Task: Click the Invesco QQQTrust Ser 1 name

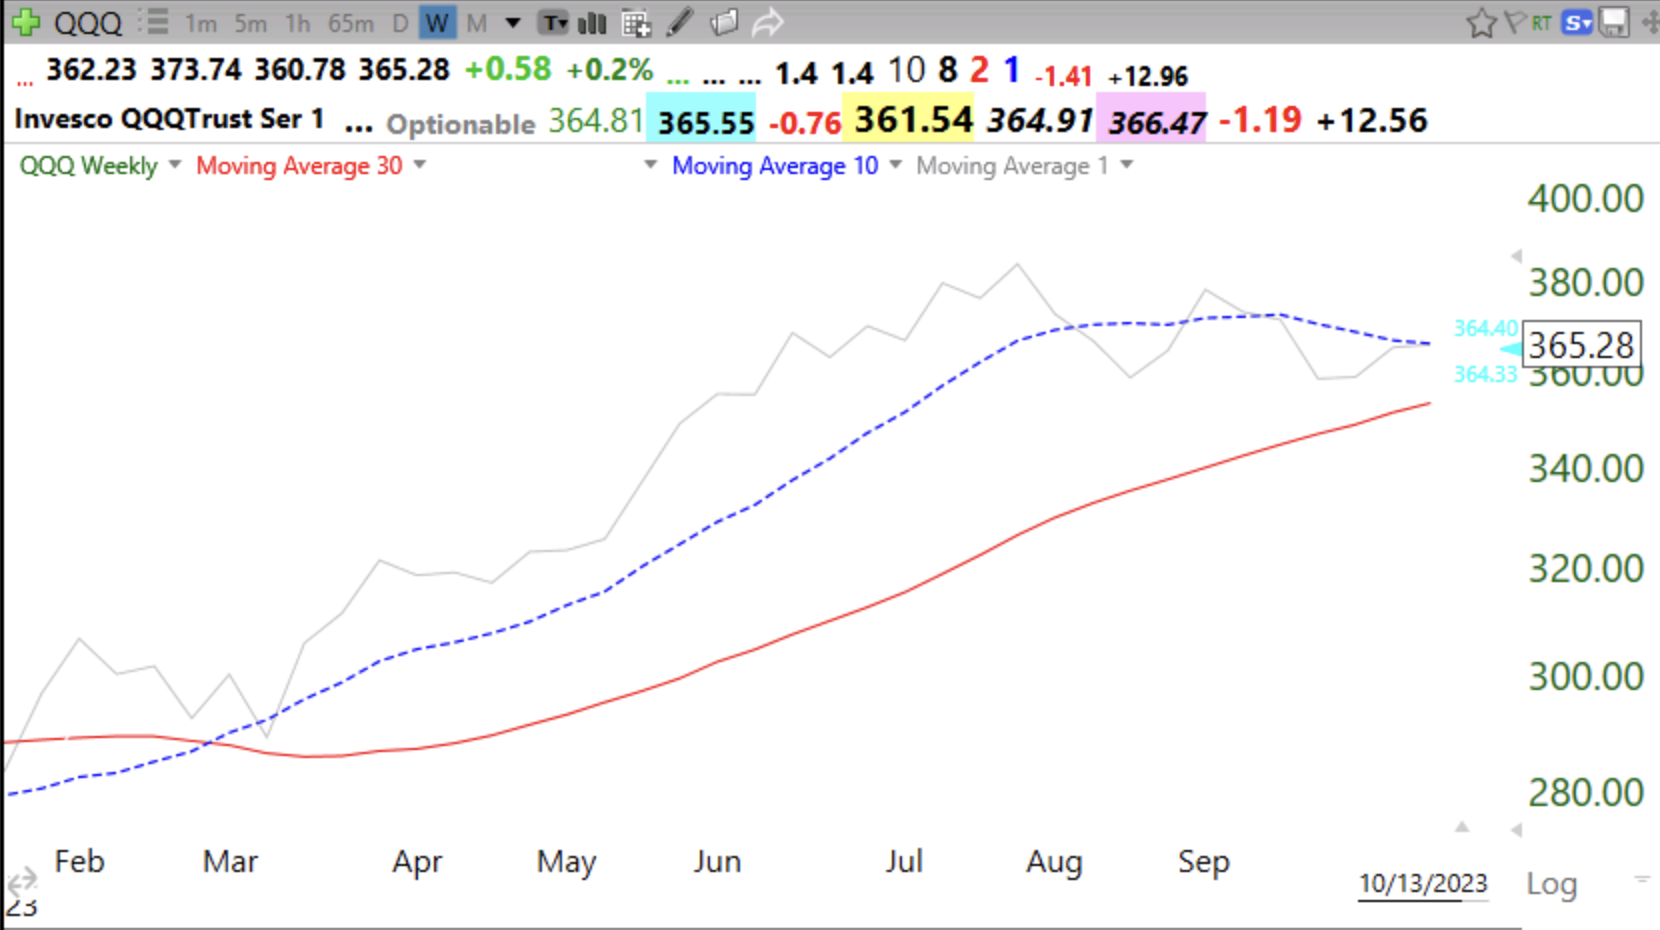Action: (x=169, y=119)
